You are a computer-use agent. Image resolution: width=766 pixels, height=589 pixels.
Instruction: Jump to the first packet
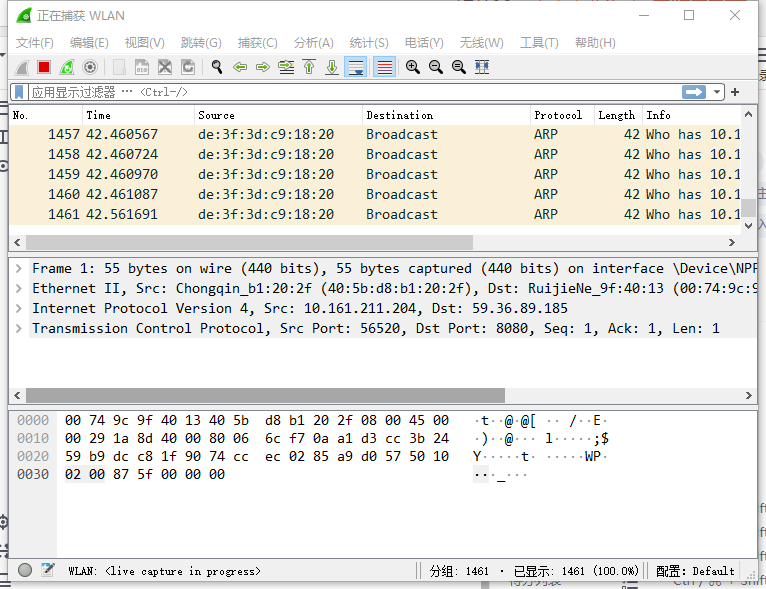pos(309,67)
